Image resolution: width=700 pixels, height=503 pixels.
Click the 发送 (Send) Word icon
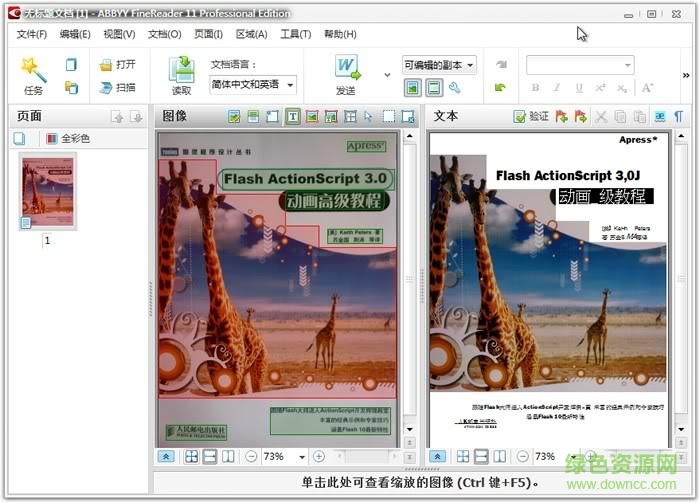tap(346, 70)
